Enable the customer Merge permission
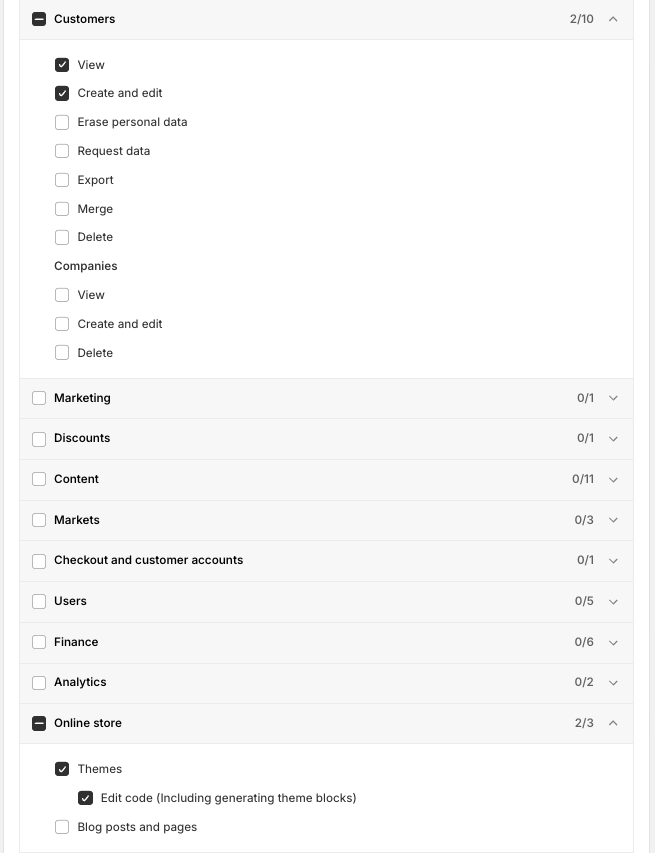The image size is (655, 853). click(x=62, y=209)
